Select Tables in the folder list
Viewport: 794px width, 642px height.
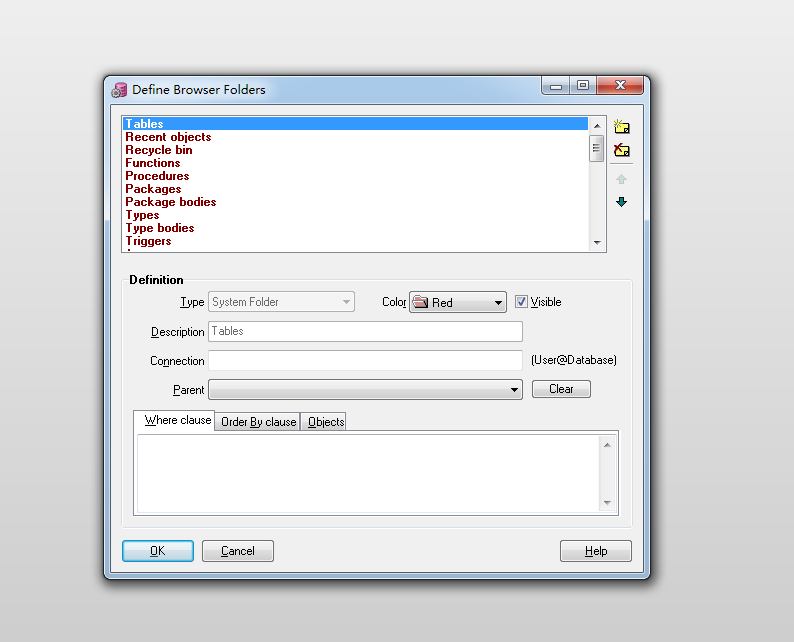355,124
